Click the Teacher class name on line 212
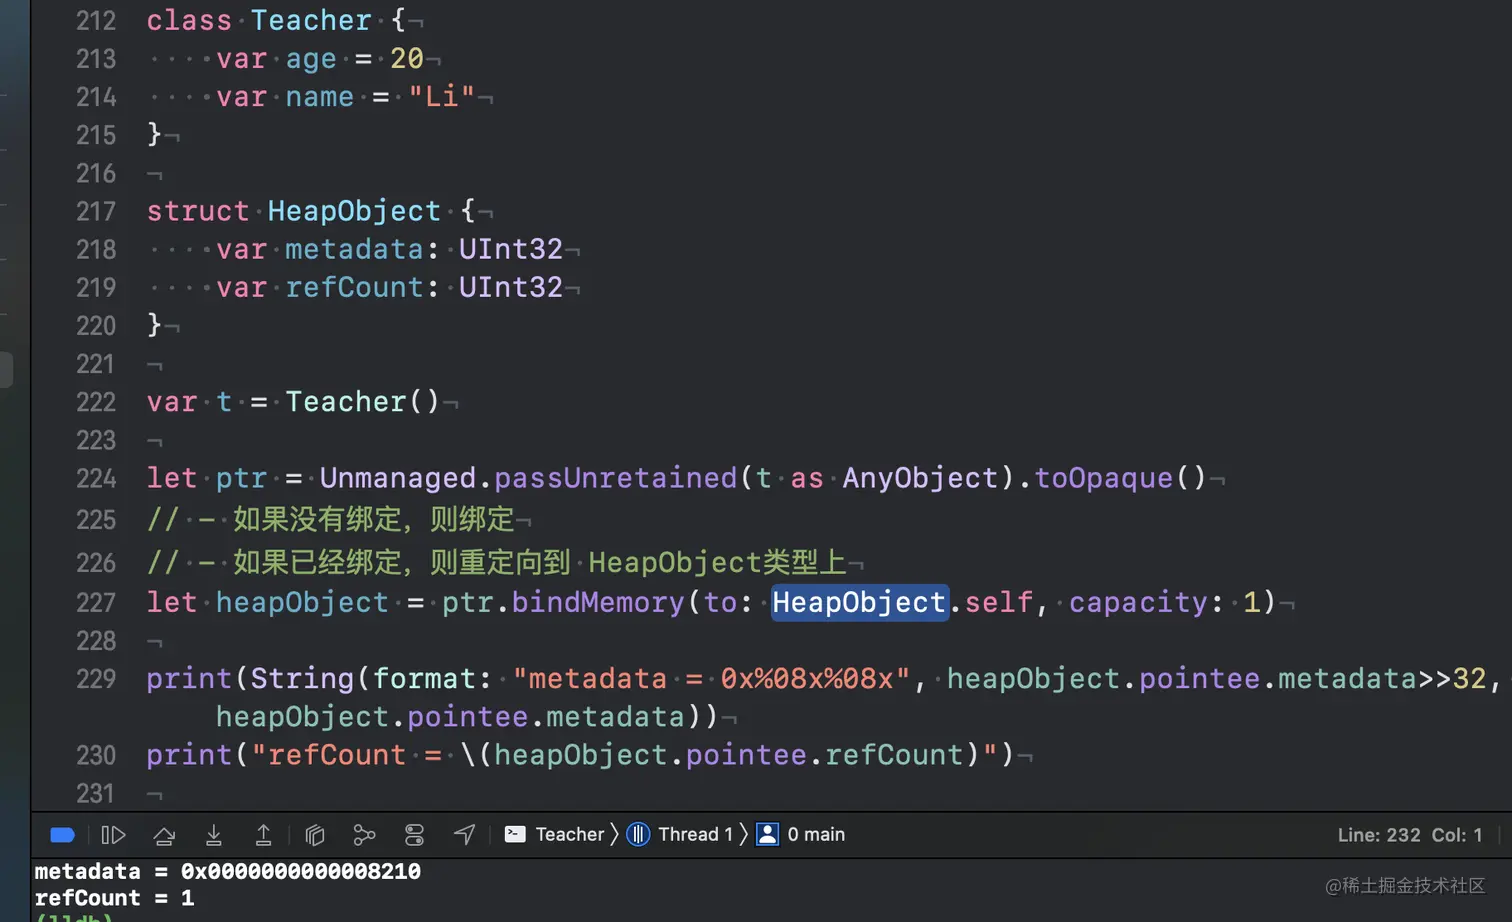The width and height of the screenshot is (1512, 922). (x=311, y=20)
